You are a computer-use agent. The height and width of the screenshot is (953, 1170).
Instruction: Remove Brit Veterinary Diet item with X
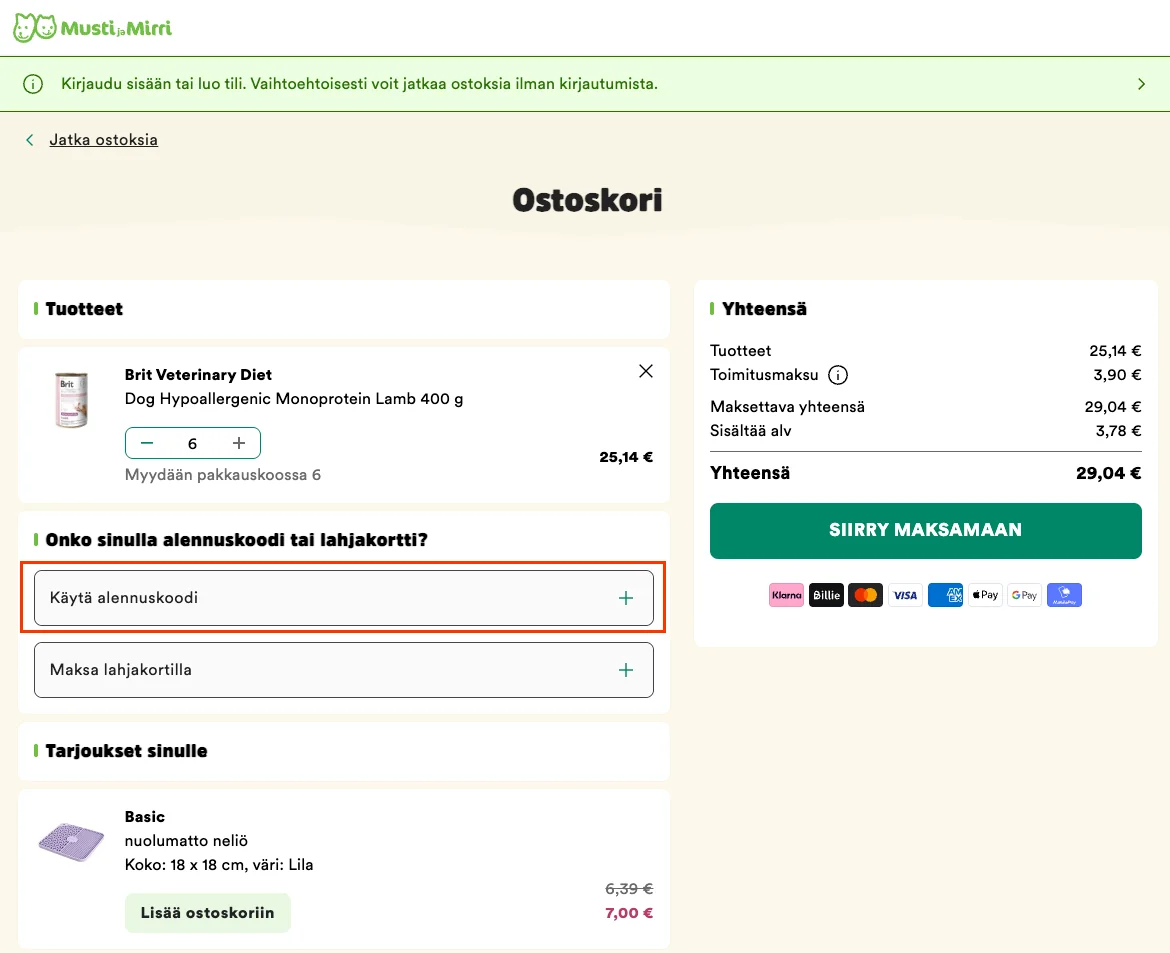click(646, 371)
